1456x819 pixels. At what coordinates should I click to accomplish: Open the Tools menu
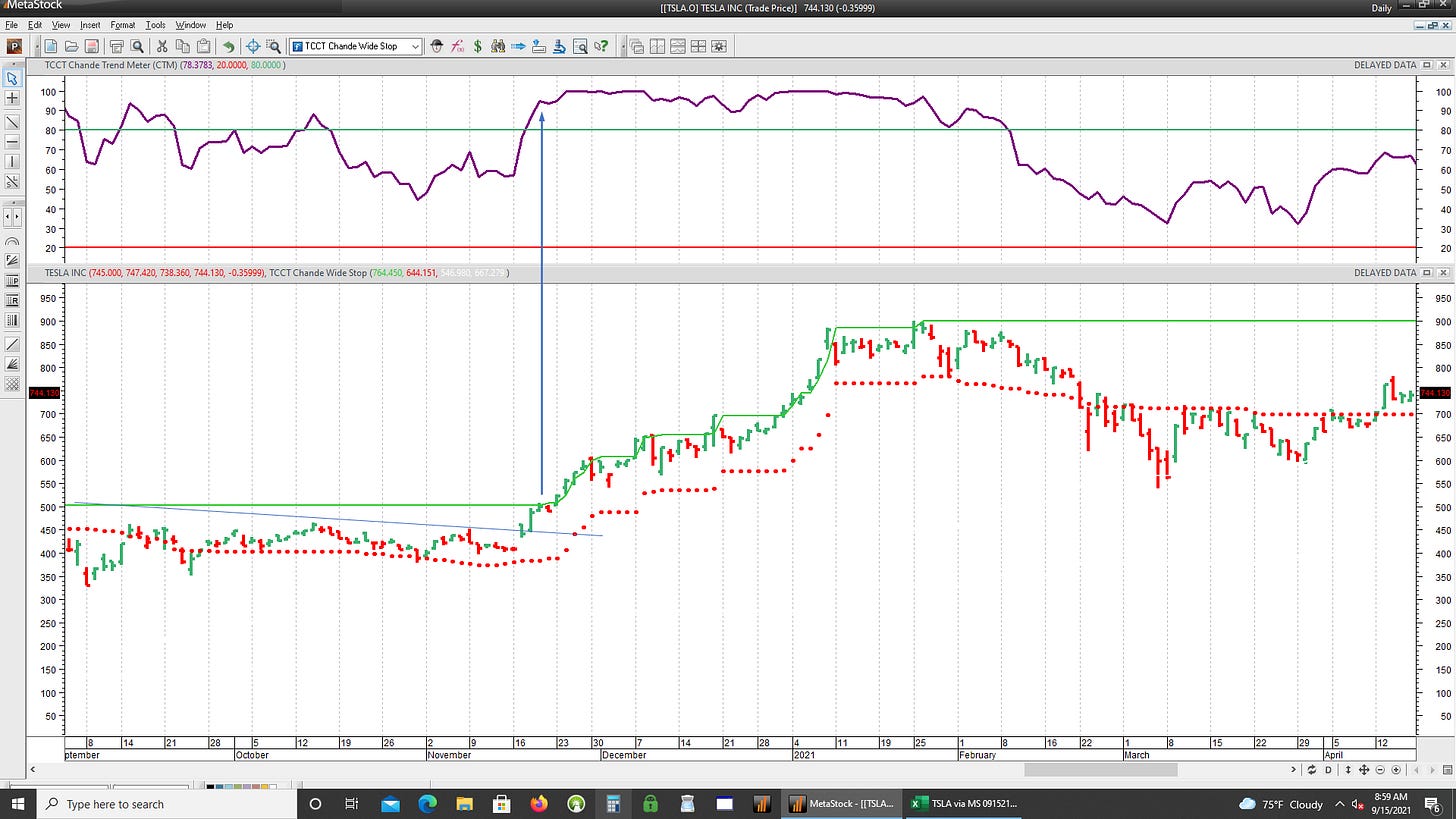155,24
